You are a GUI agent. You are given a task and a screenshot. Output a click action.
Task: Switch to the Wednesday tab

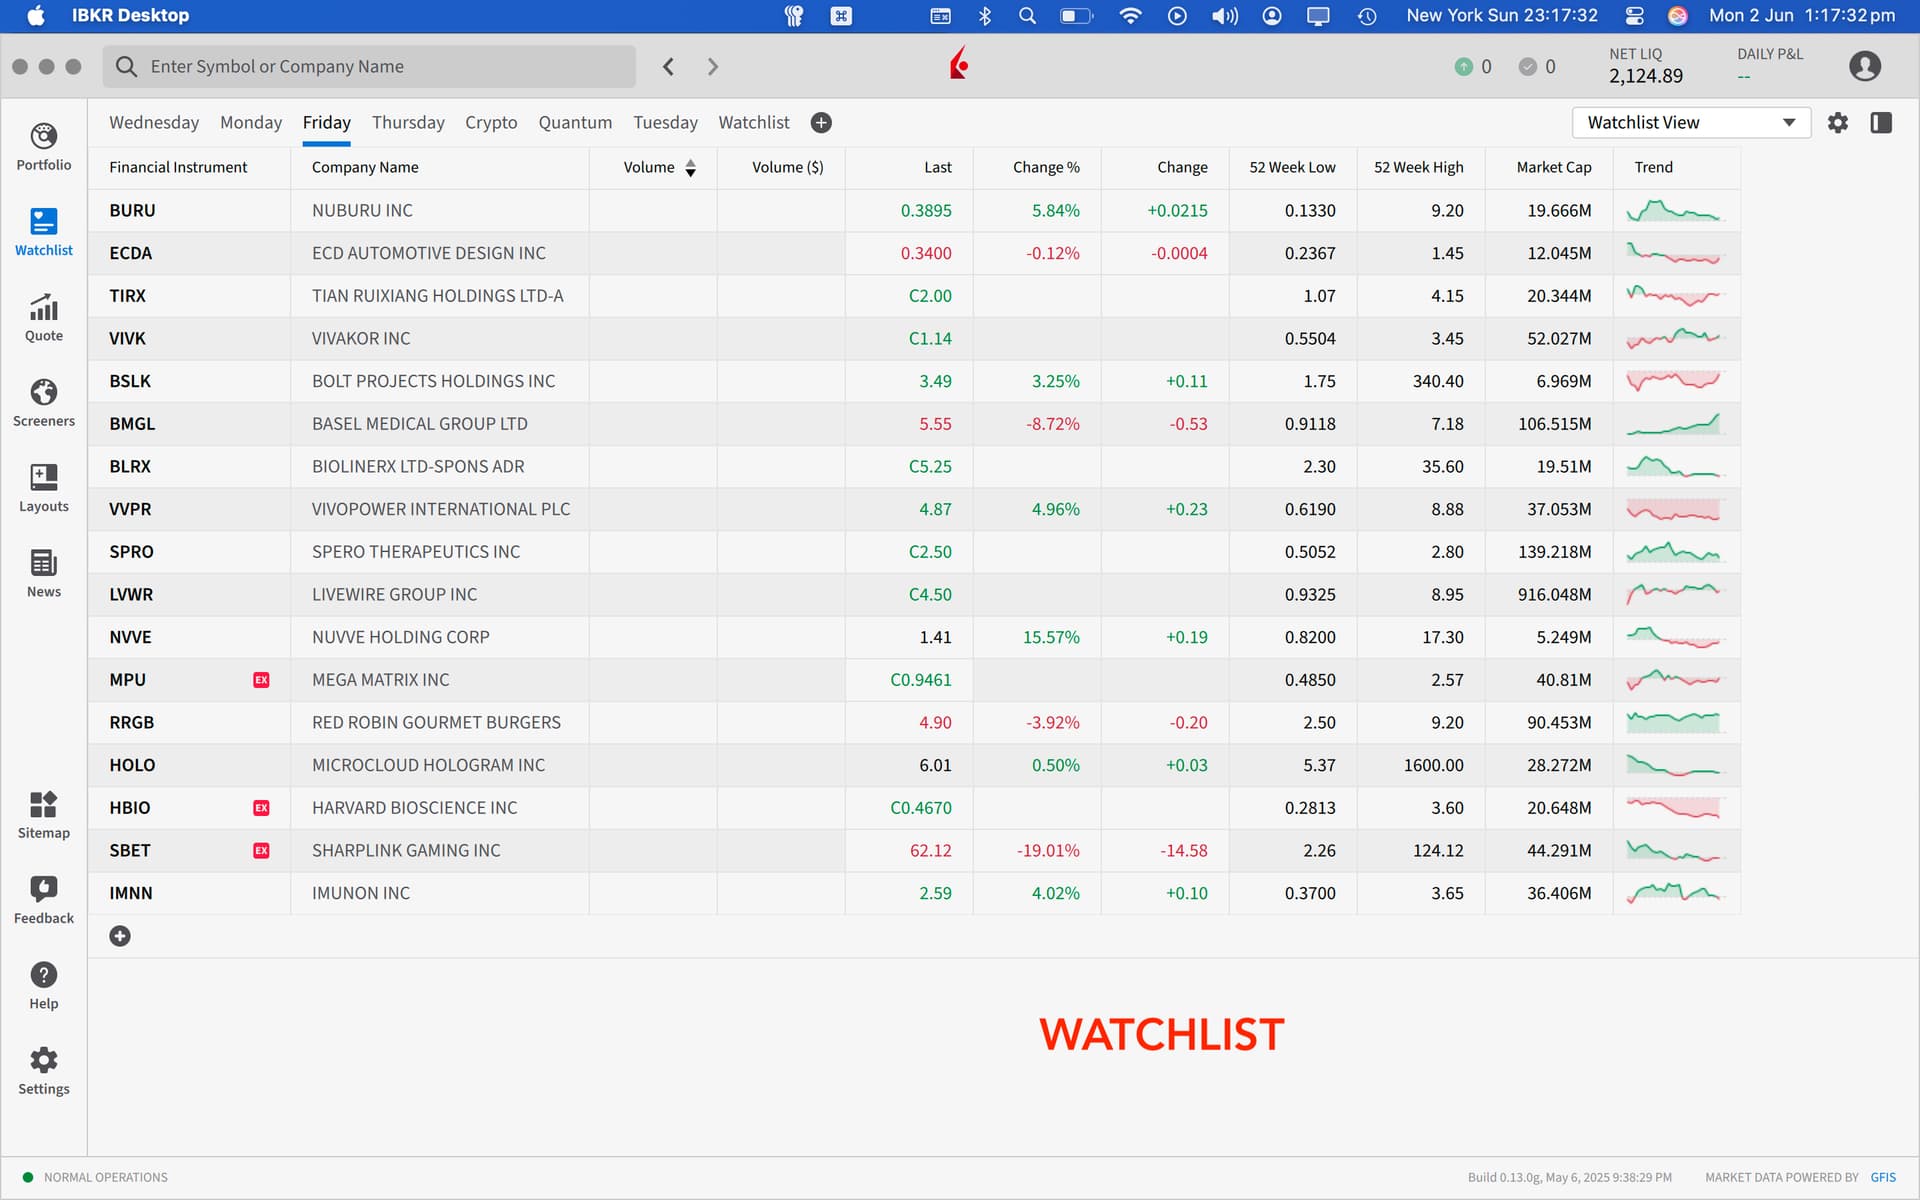(154, 123)
